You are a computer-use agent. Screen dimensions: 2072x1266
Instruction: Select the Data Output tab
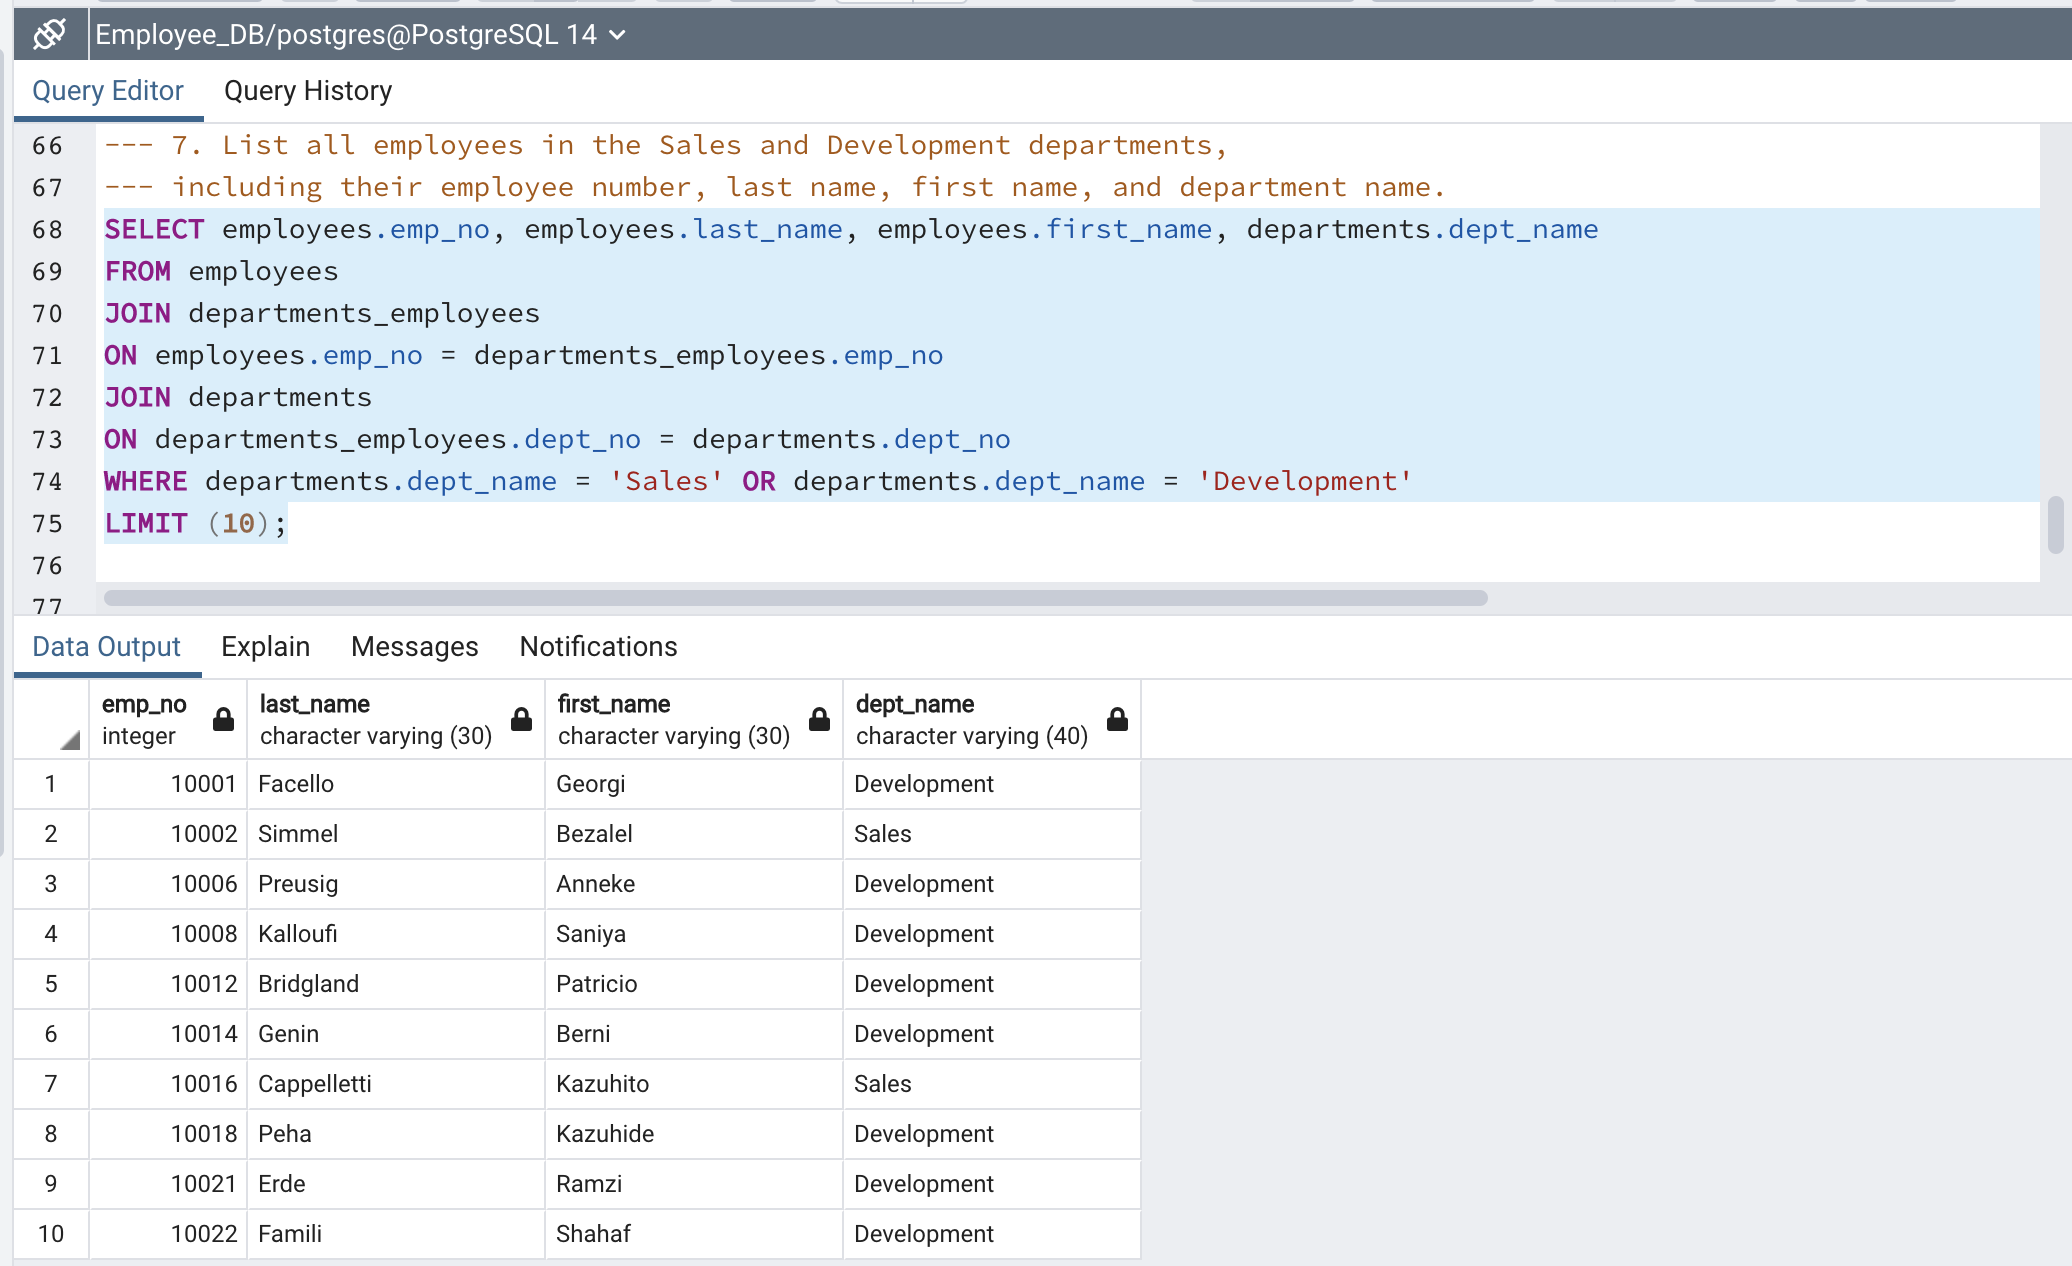click(106, 646)
